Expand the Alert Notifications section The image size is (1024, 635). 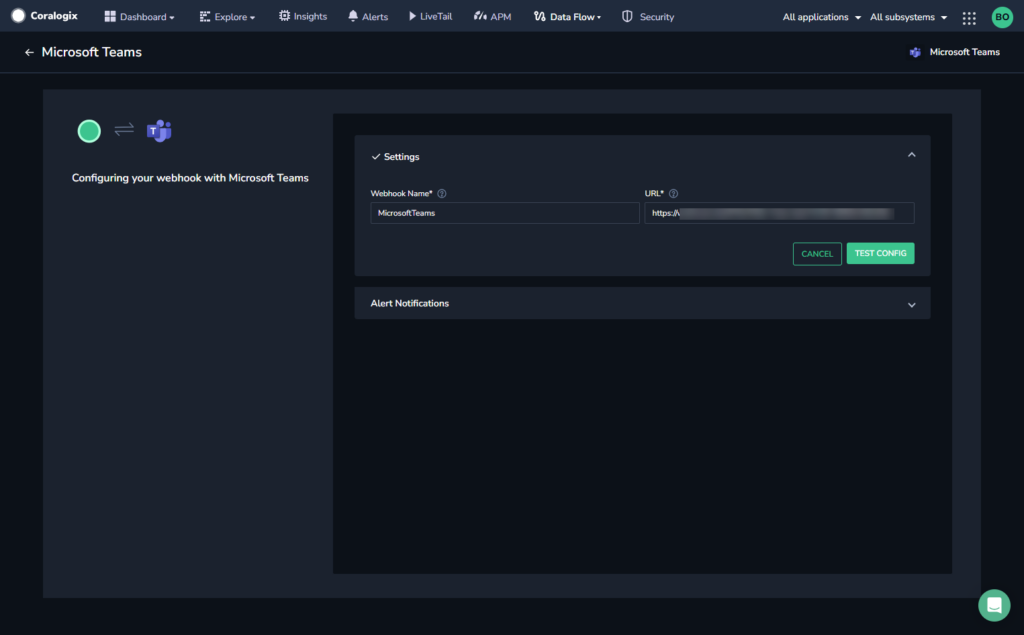[x=642, y=304]
